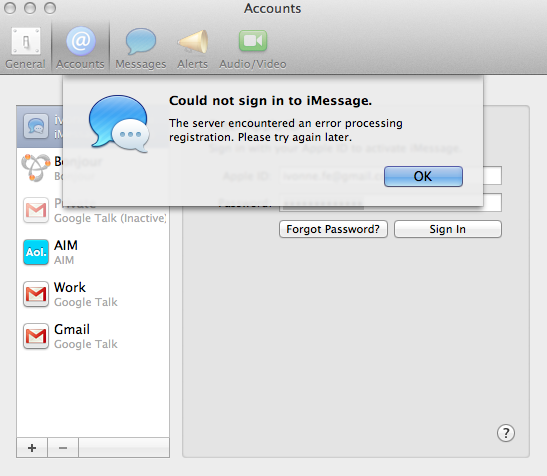Open the General preferences pane
The height and width of the screenshot is (476, 547).
click(x=25, y=48)
